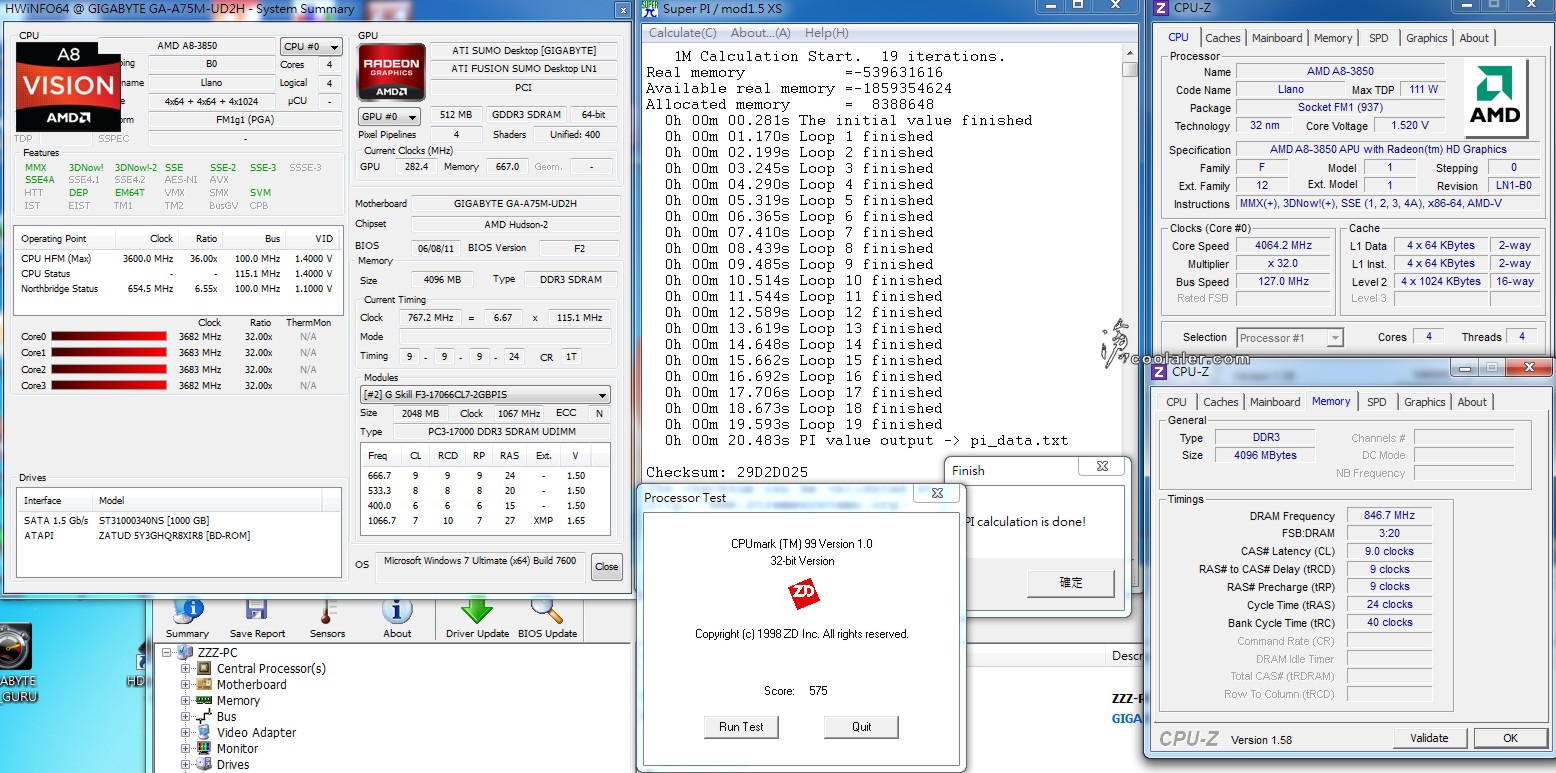Open the Summary toolbar icon in HWiNFO

tap(187, 612)
